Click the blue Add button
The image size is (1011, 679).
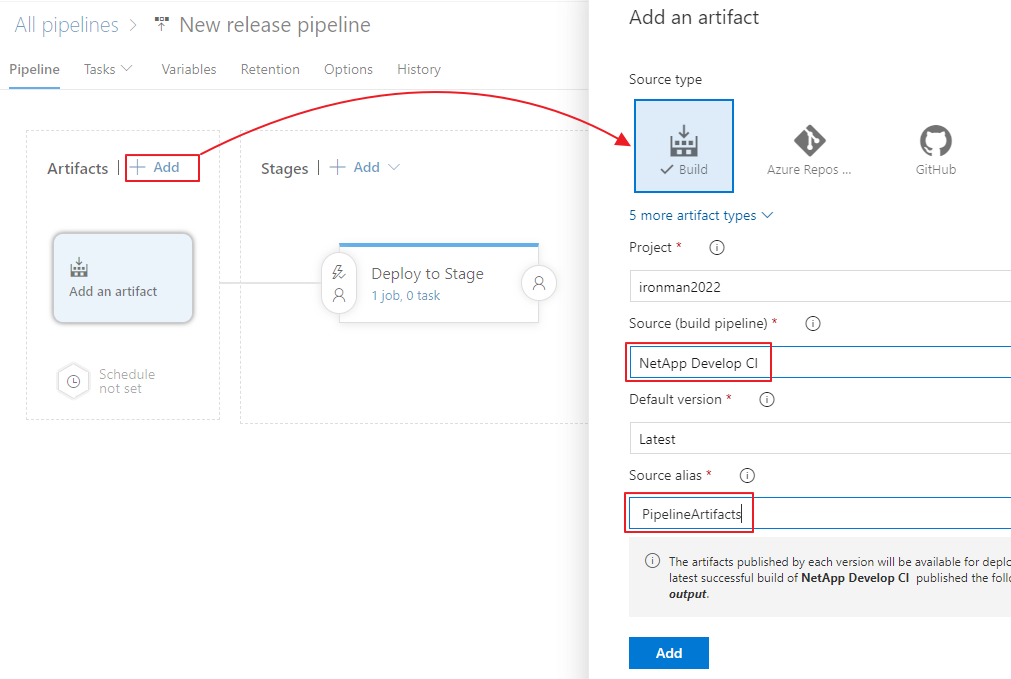point(668,653)
